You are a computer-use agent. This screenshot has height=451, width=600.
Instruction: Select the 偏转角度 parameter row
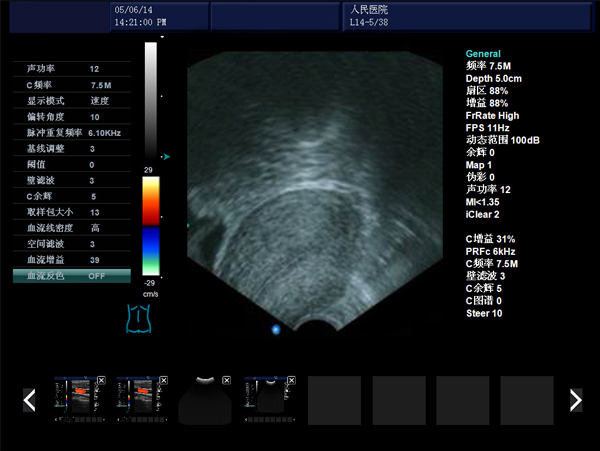pyautogui.click(x=71, y=117)
